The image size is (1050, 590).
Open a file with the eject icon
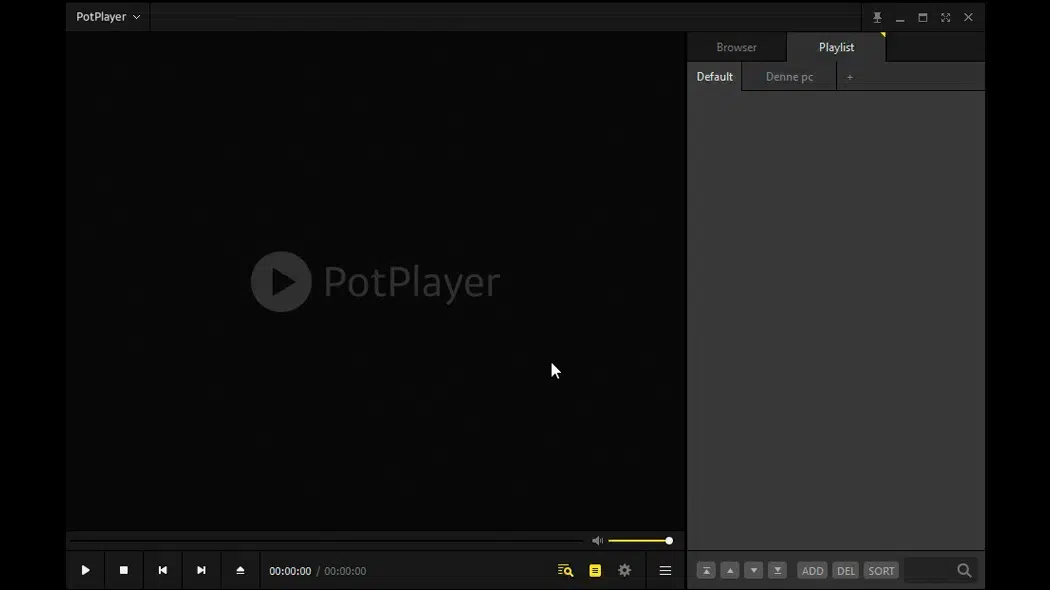pyautogui.click(x=240, y=571)
